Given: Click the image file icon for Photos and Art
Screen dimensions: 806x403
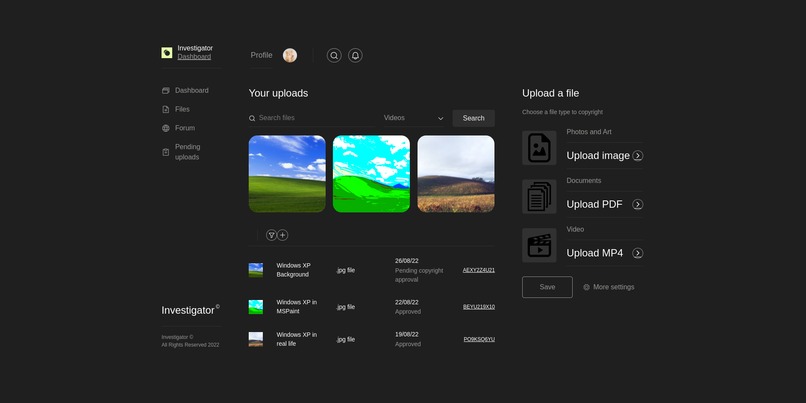Looking at the screenshot, I should [x=539, y=148].
